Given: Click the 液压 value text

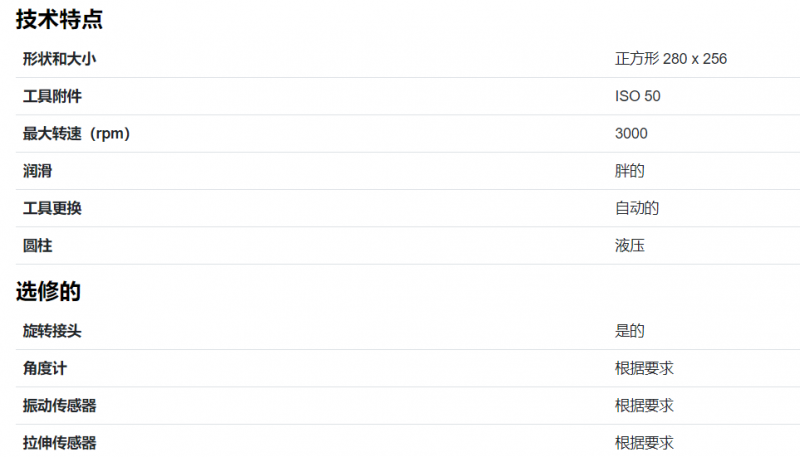Looking at the screenshot, I should [630, 246].
